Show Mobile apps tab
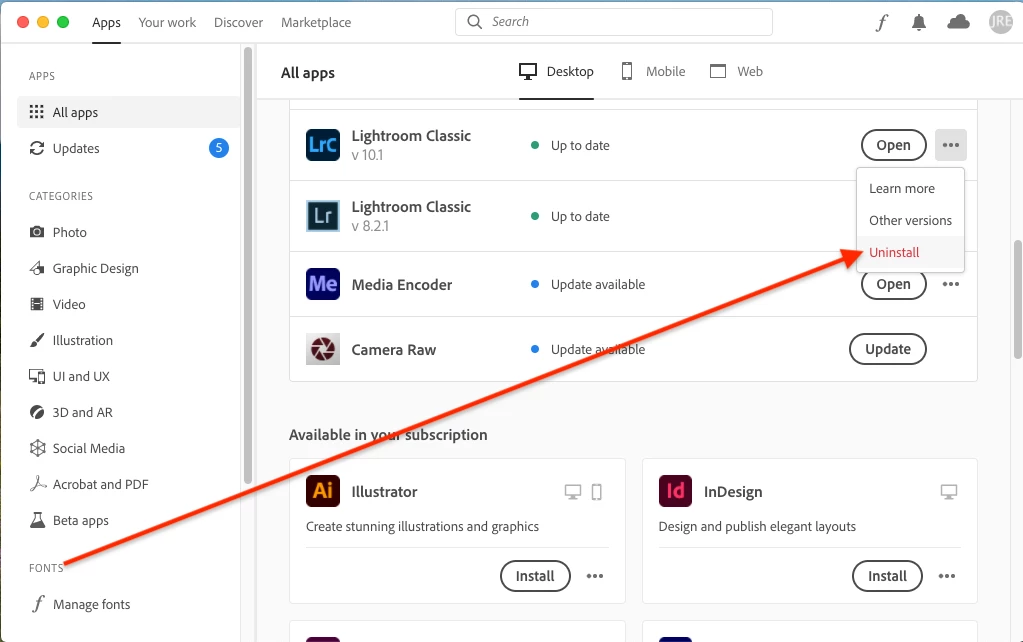This screenshot has height=642, width=1023. click(652, 72)
